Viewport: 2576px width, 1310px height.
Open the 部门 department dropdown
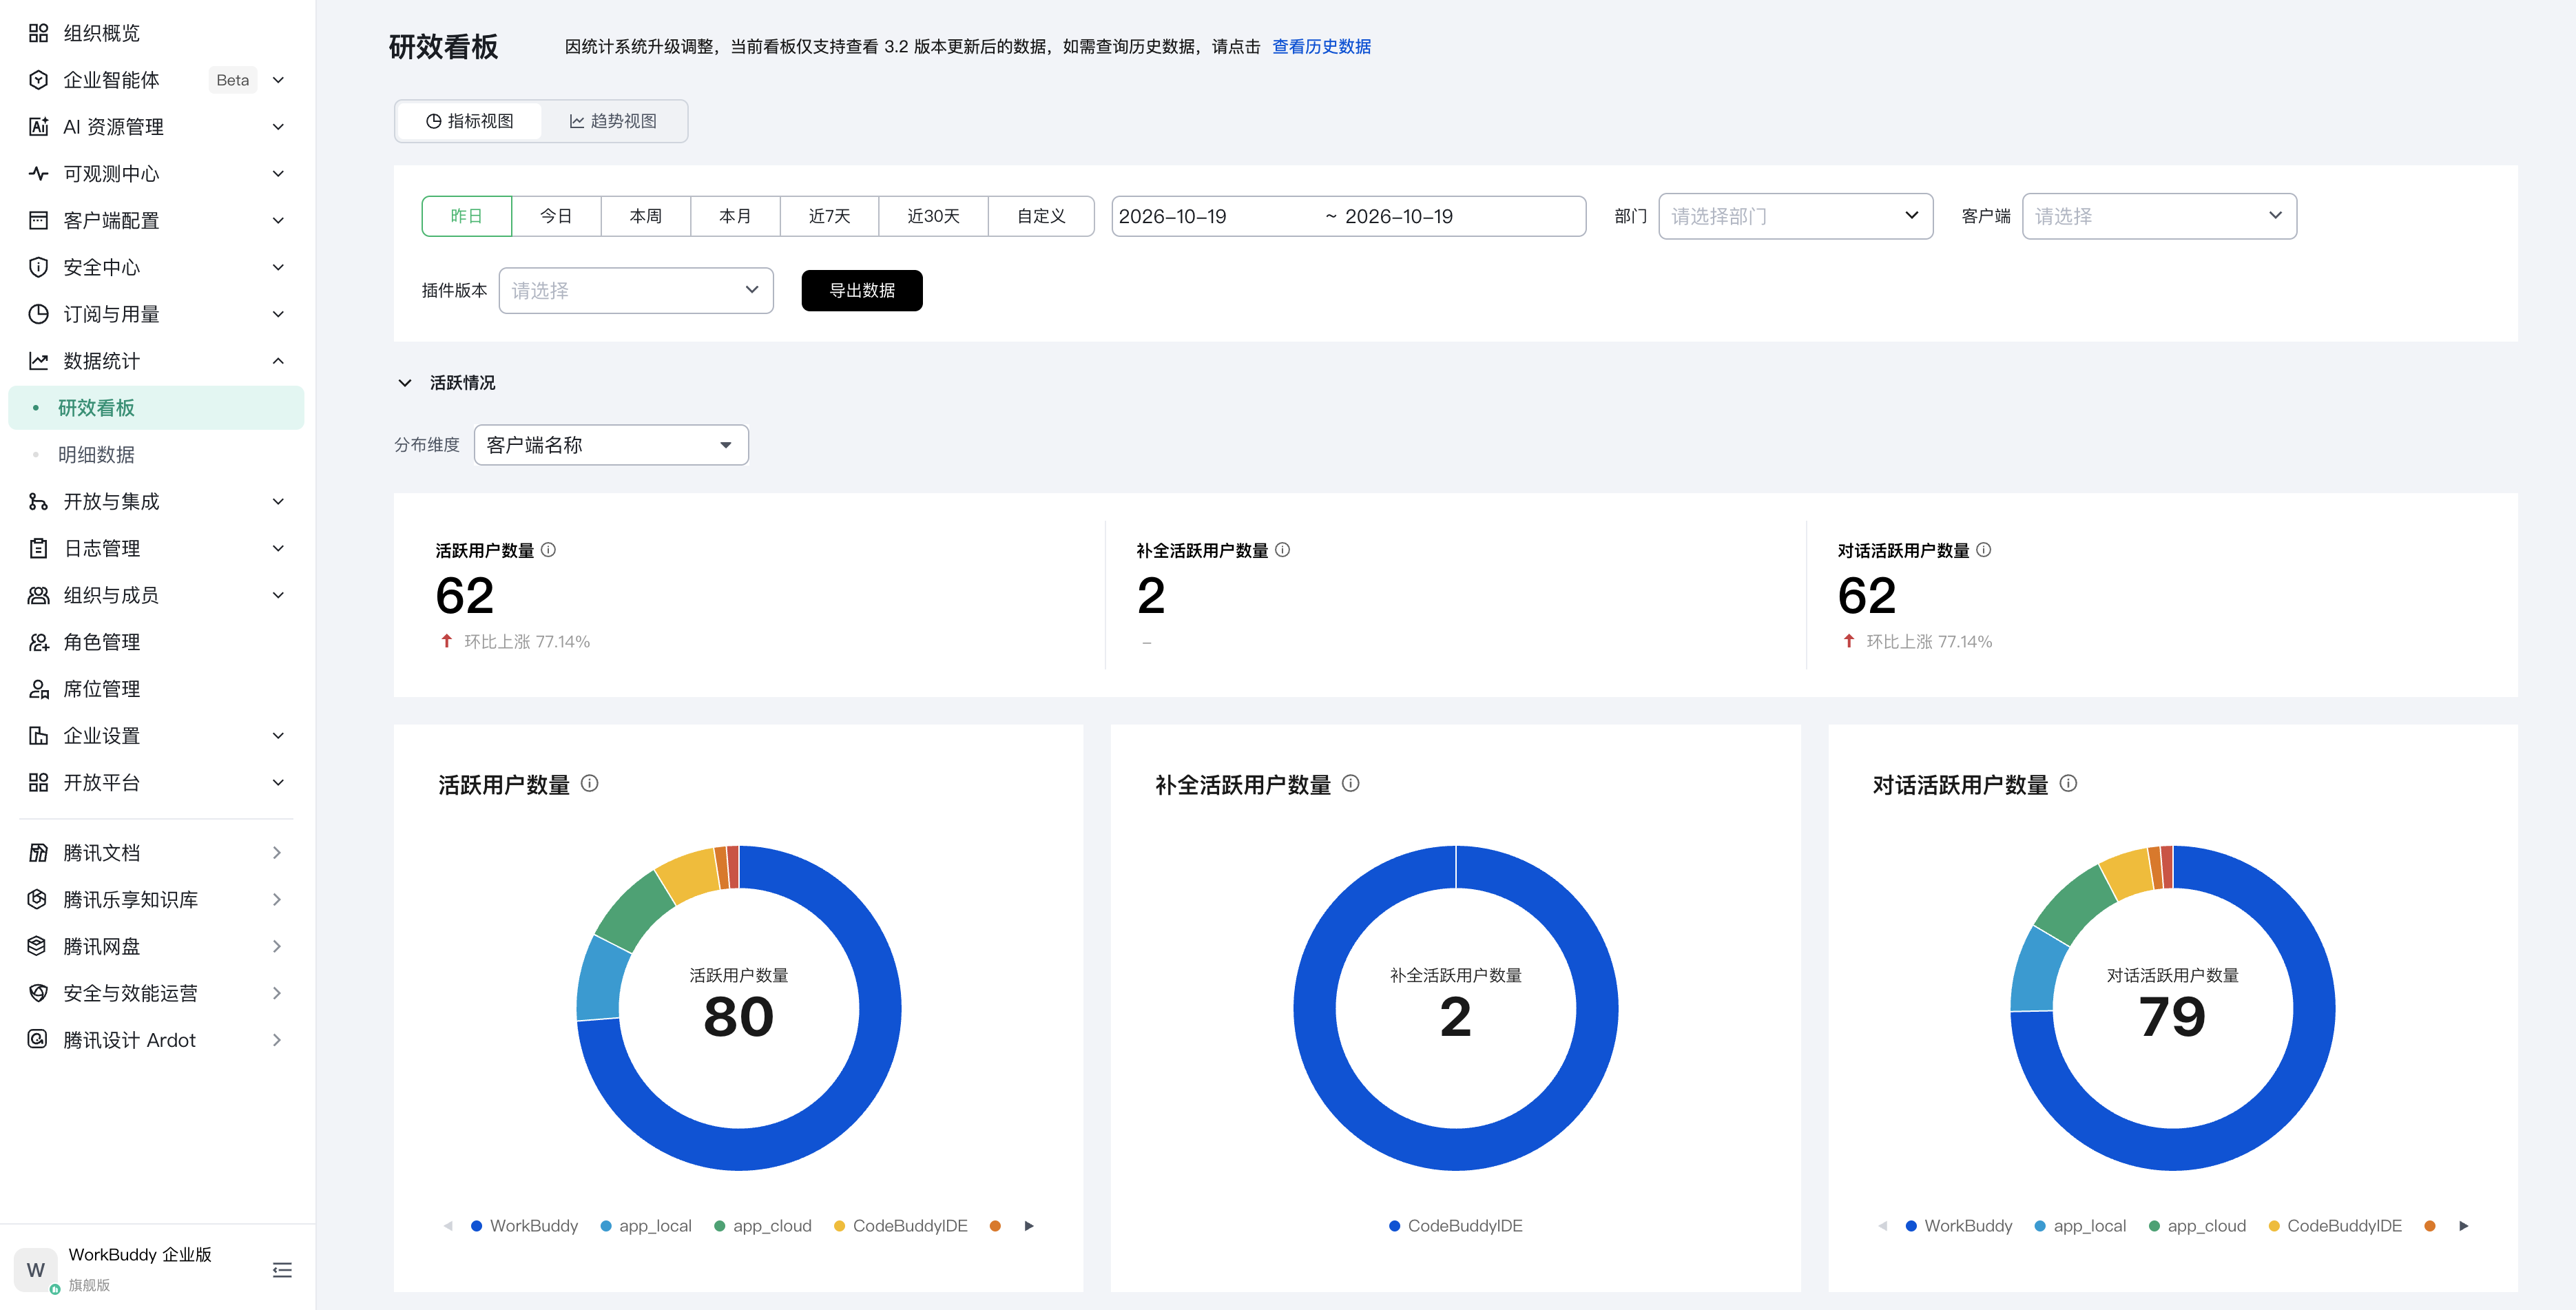[x=1795, y=216]
